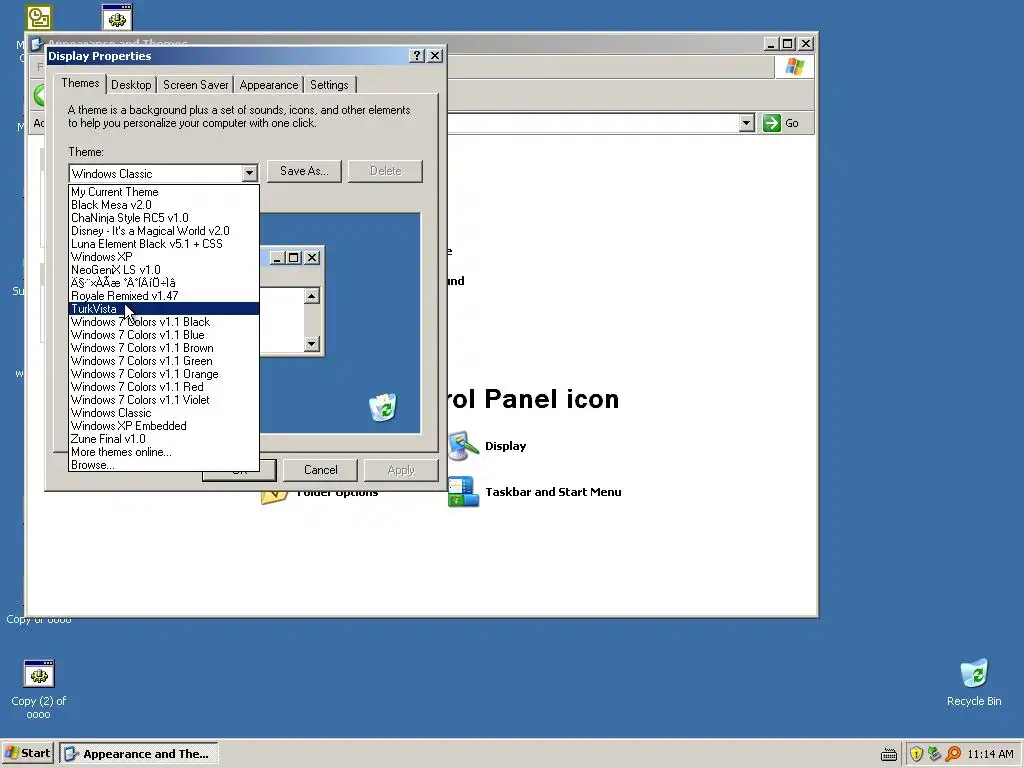1024x768 pixels.
Task: Click the help question mark in Display Properties
Action: 417,56
